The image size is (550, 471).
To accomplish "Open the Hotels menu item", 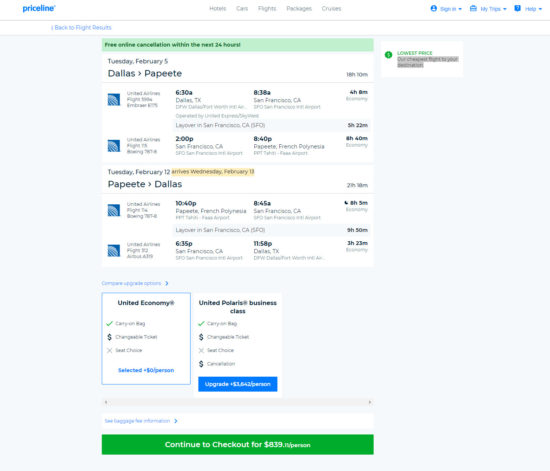I will point(217,8).
